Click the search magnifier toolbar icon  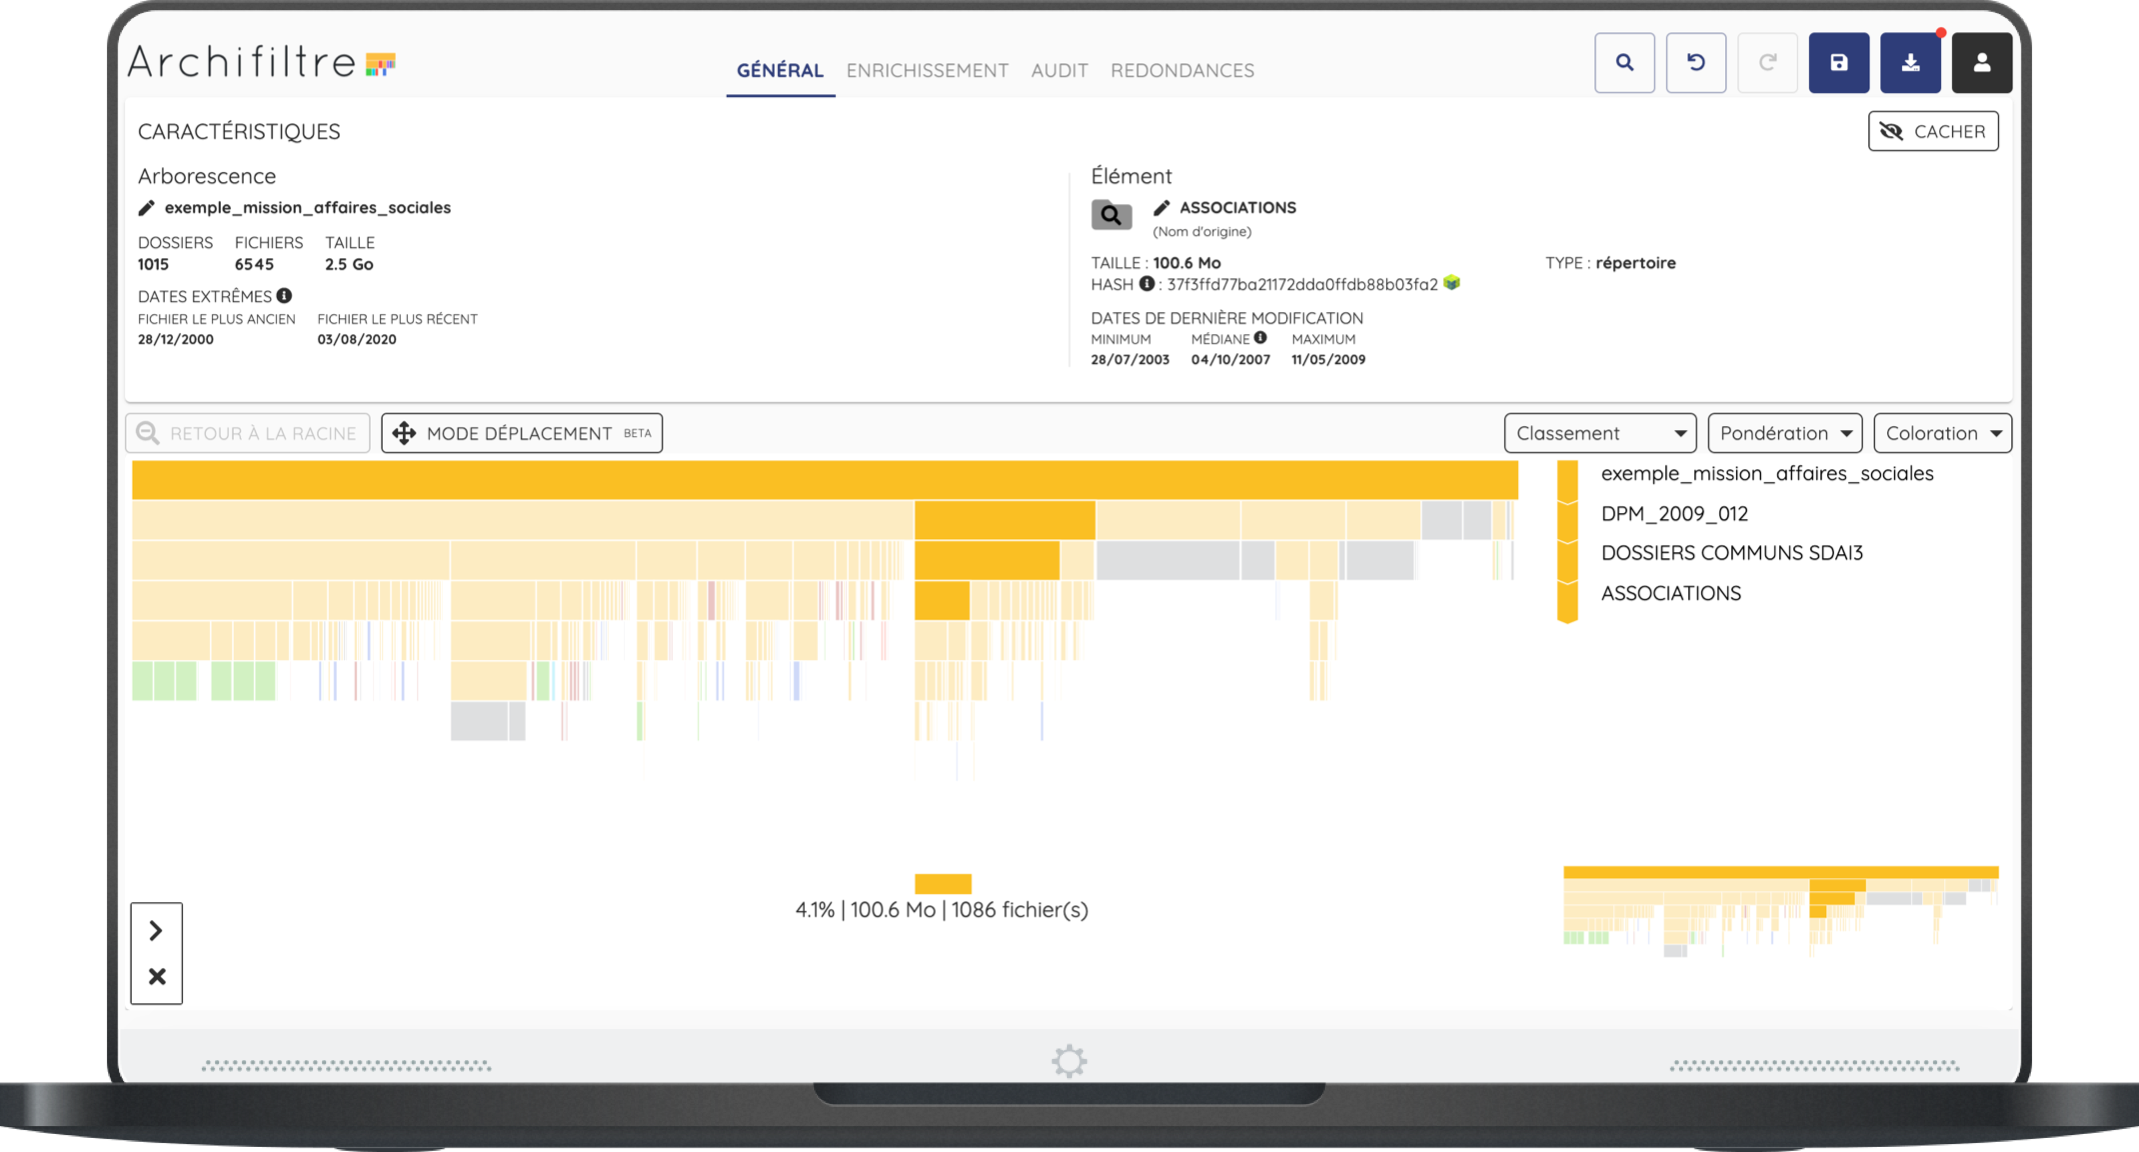pos(1624,63)
